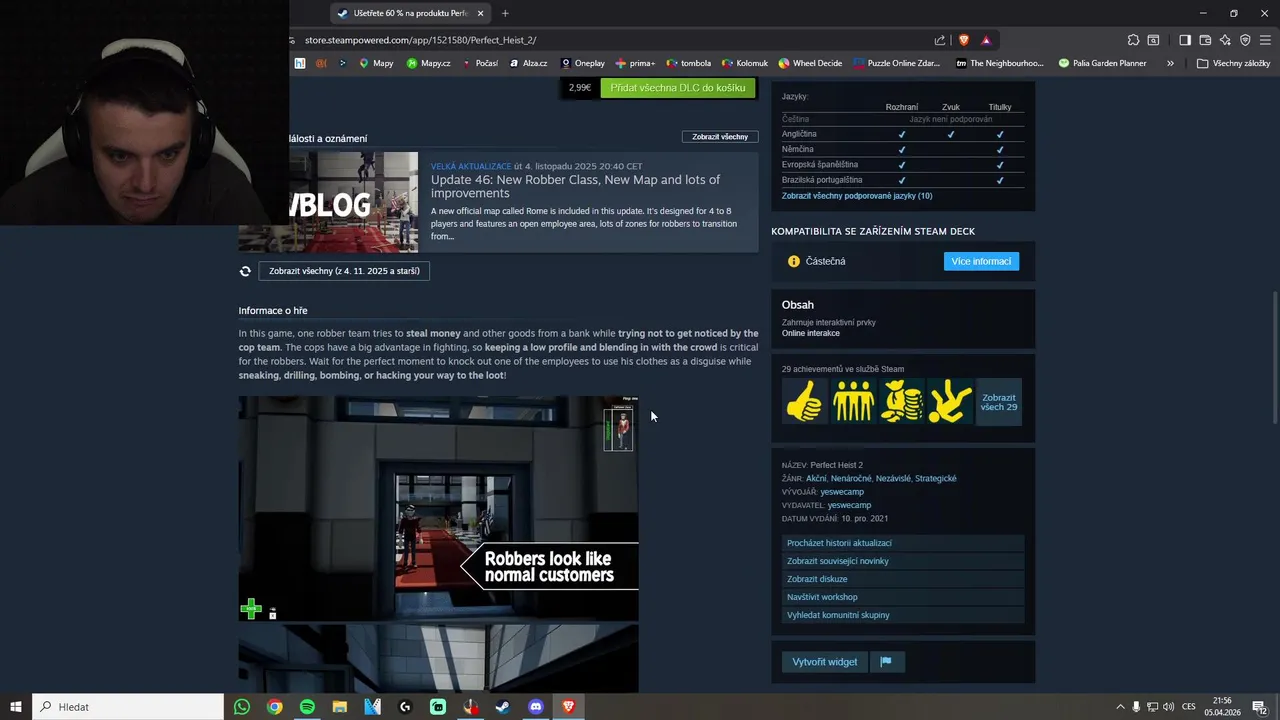Open the Počasí bookmark

[x=480, y=63]
